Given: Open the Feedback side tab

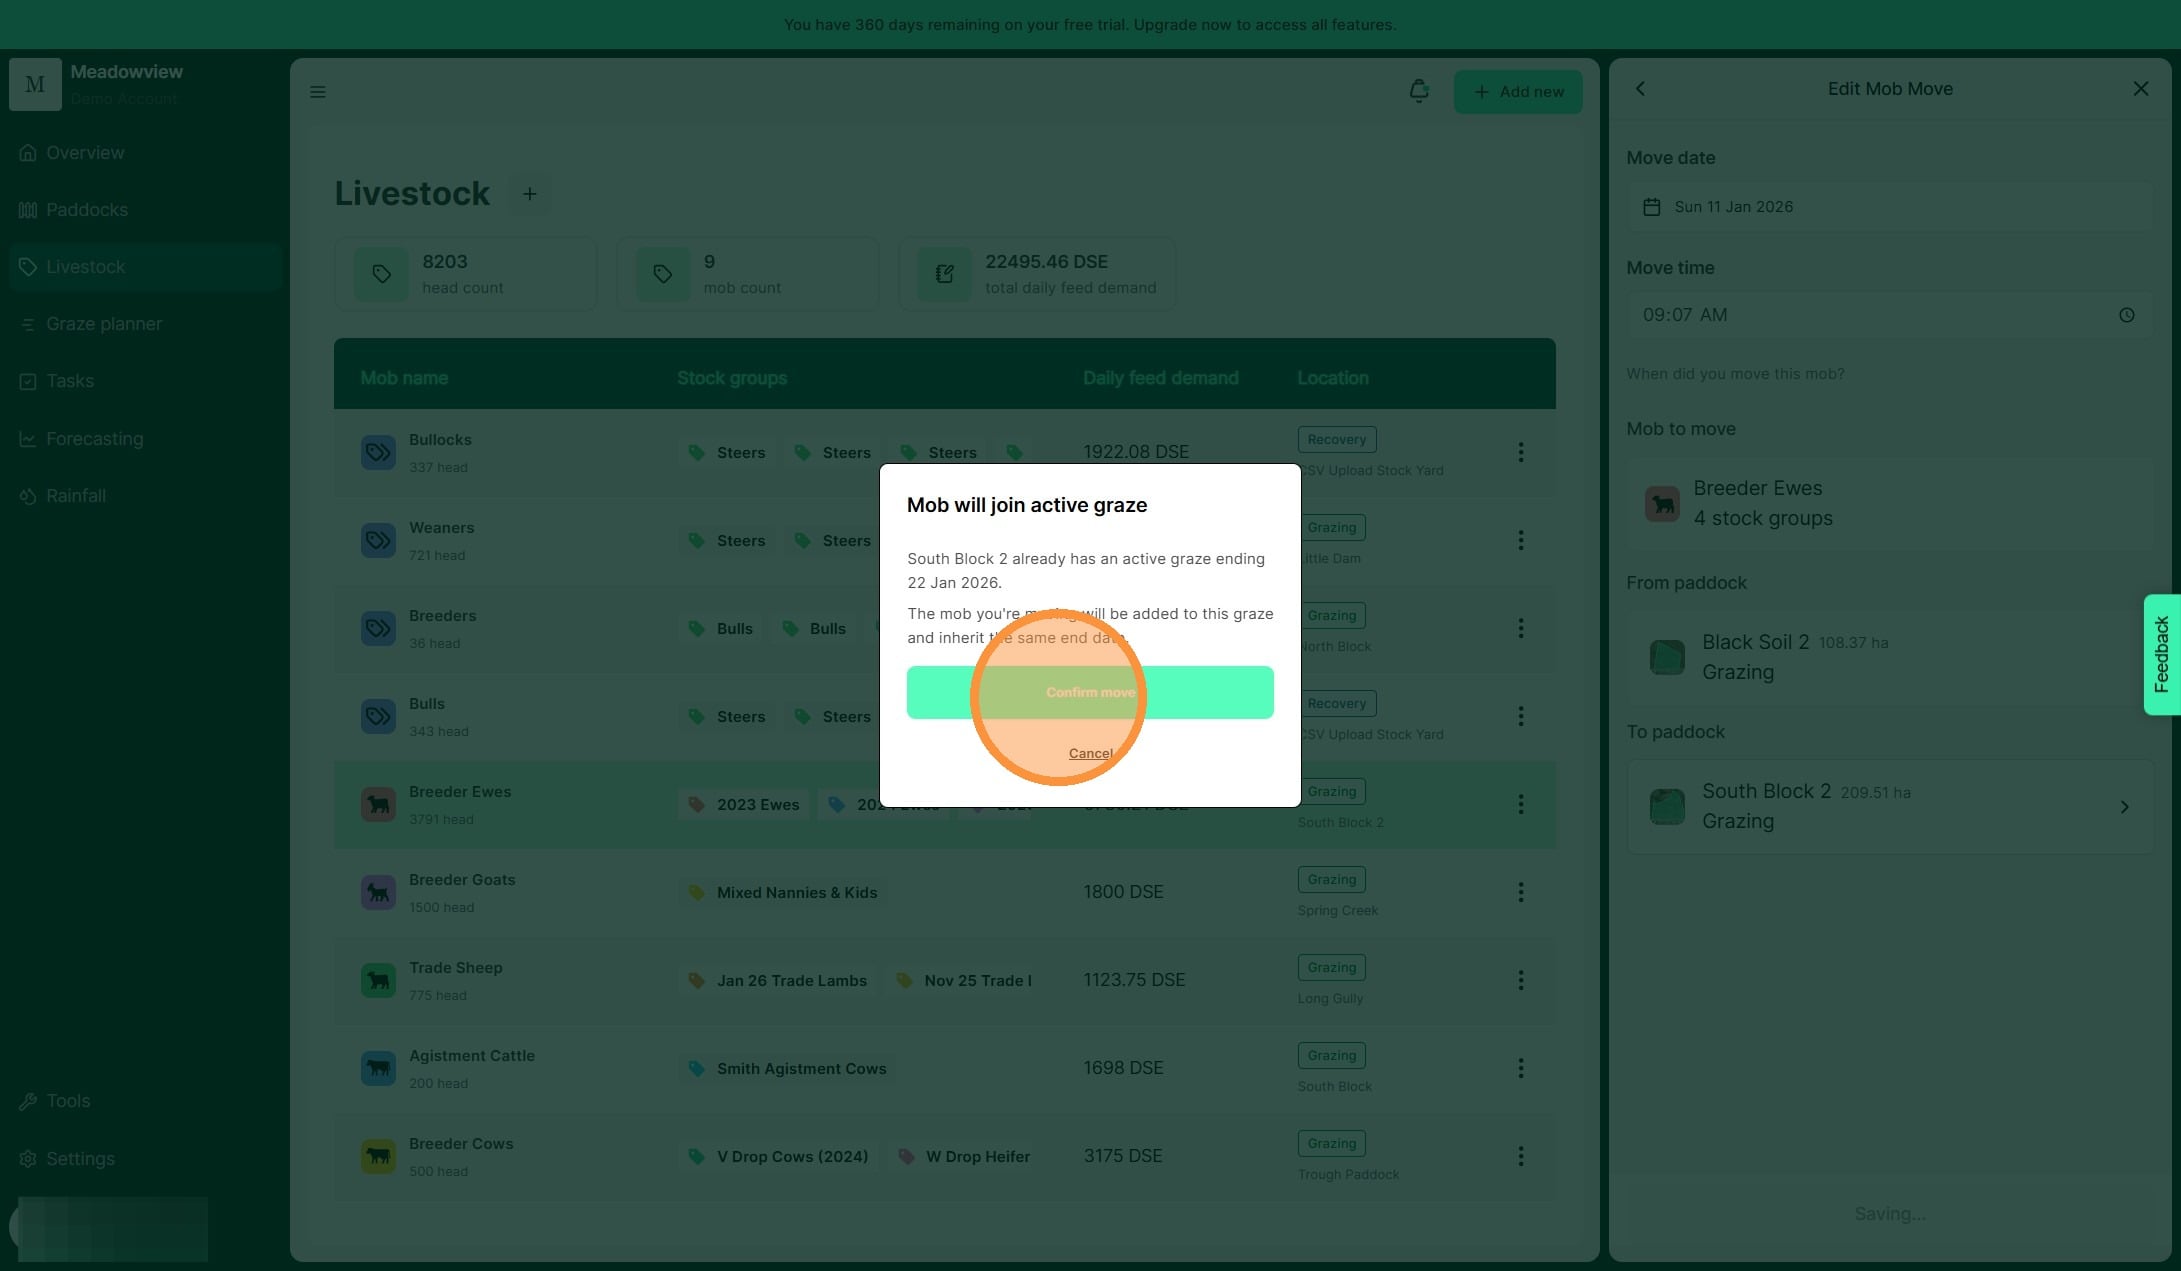Looking at the screenshot, I should click(x=2161, y=654).
